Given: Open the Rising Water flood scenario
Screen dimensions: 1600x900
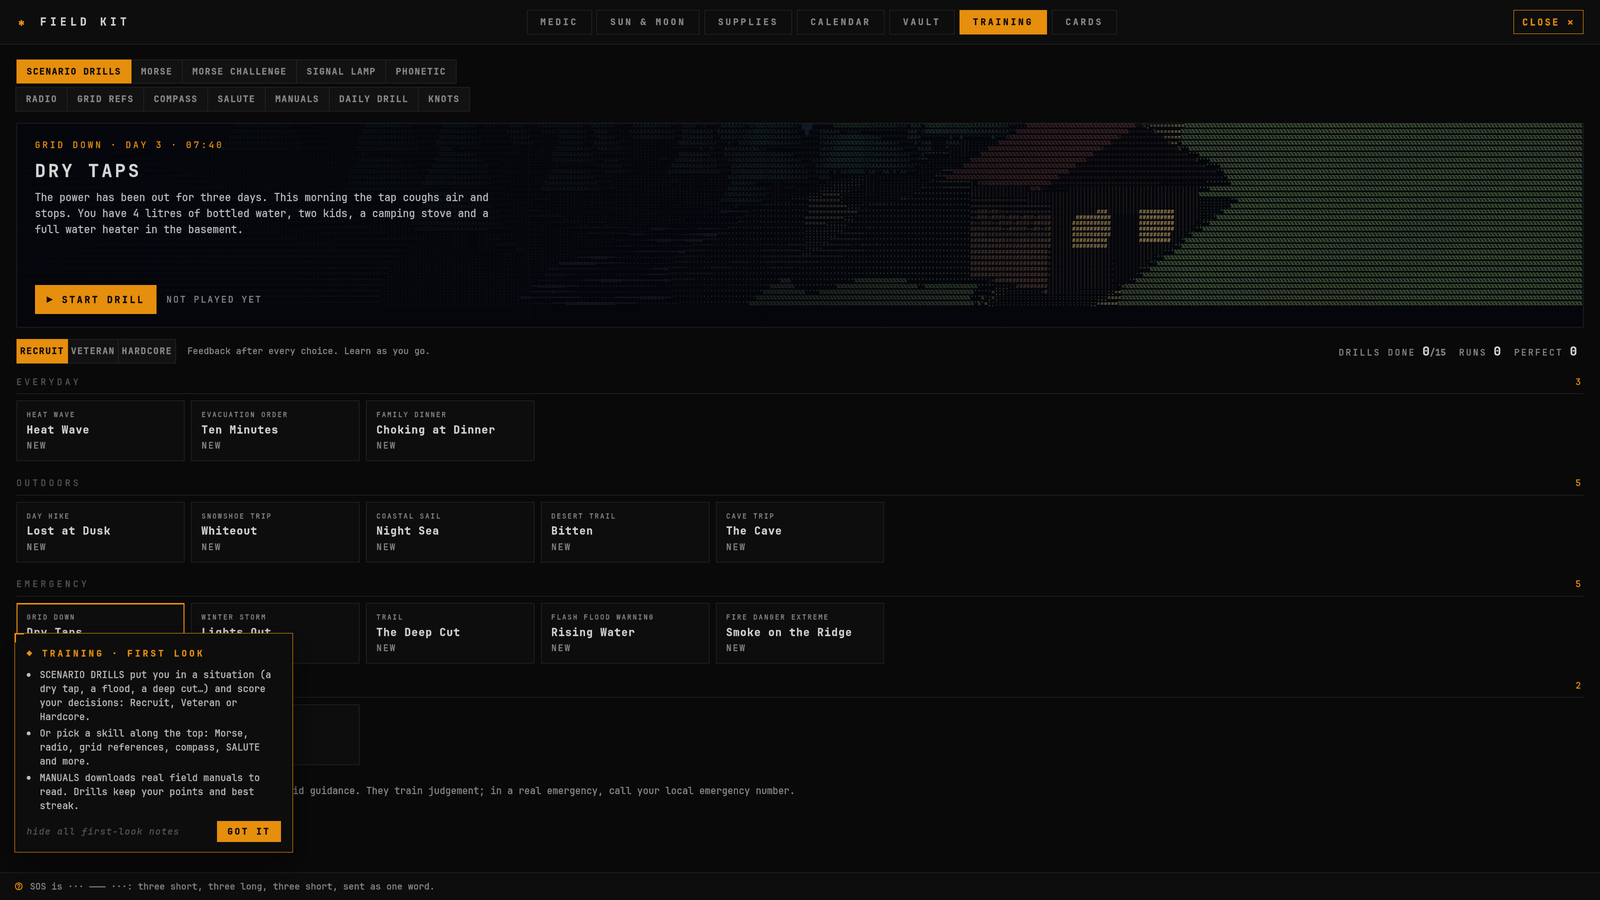Looking at the screenshot, I should point(625,633).
